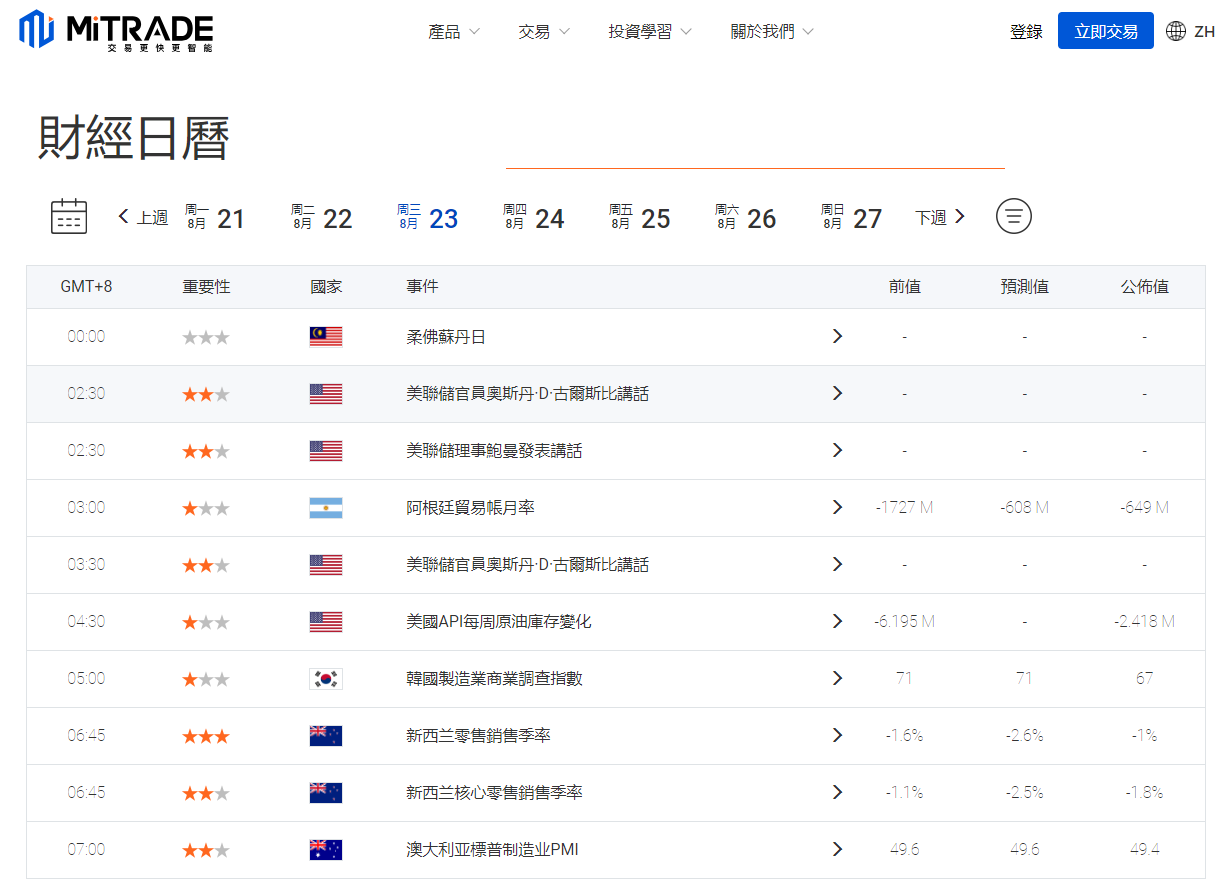Click the globe language icon

pos(1176,32)
